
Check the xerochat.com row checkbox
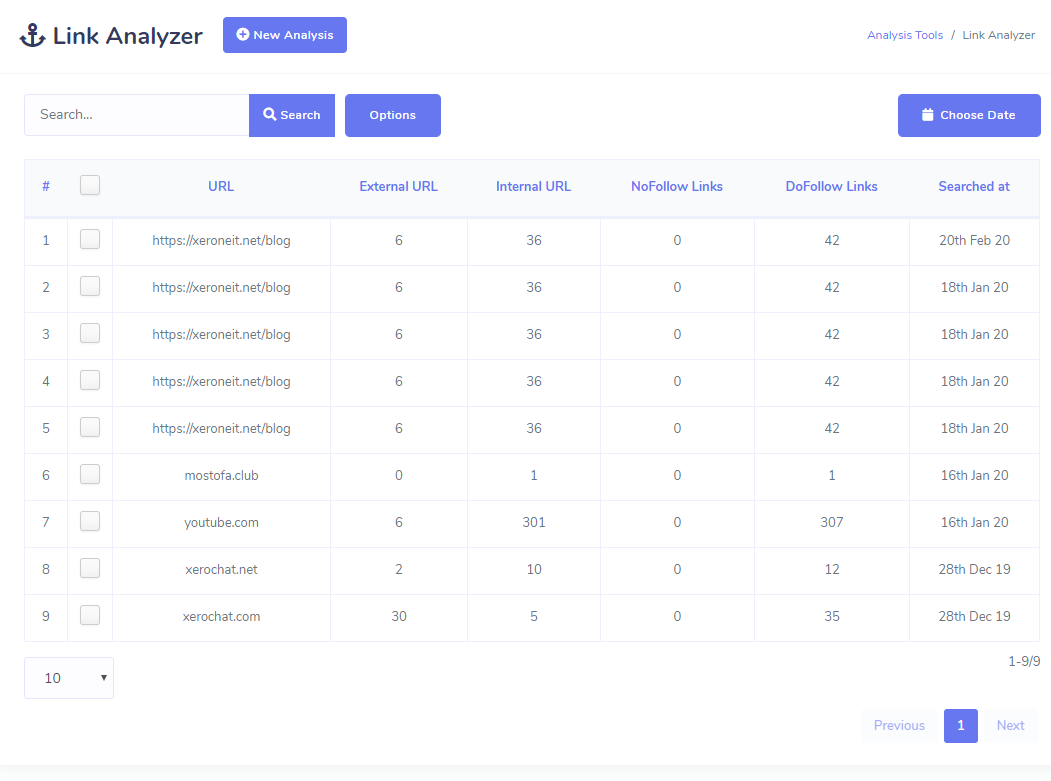90,615
